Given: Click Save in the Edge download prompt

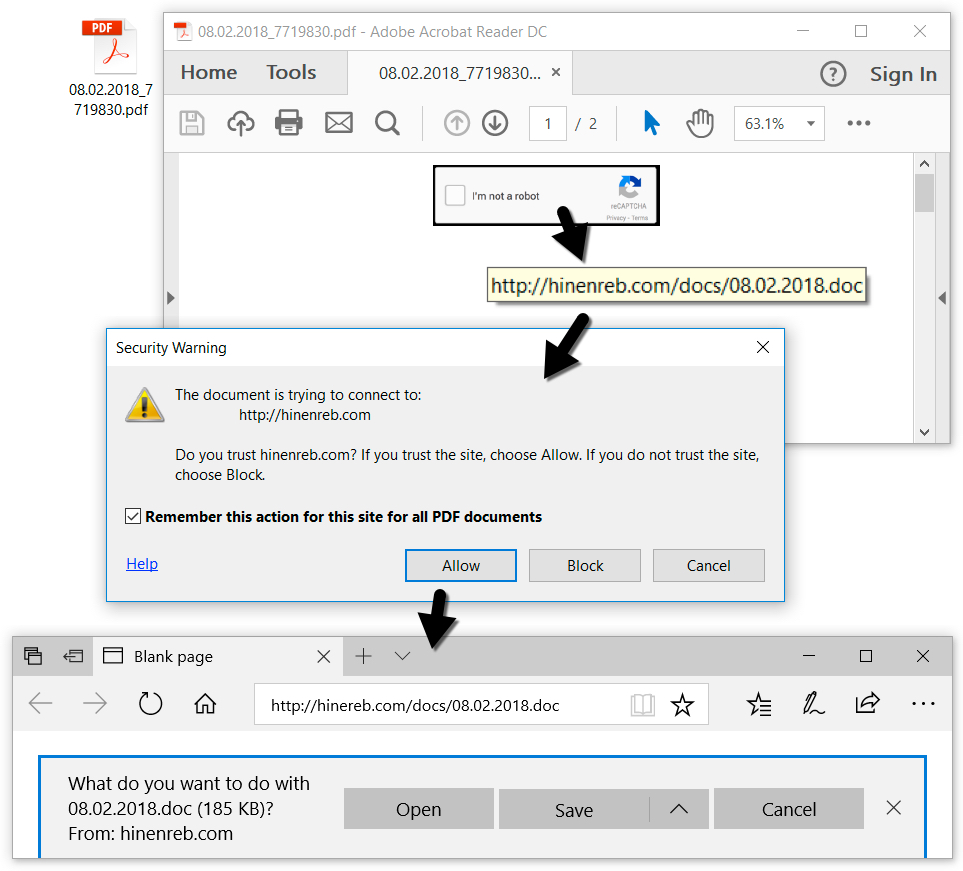Looking at the screenshot, I should [574, 809].
